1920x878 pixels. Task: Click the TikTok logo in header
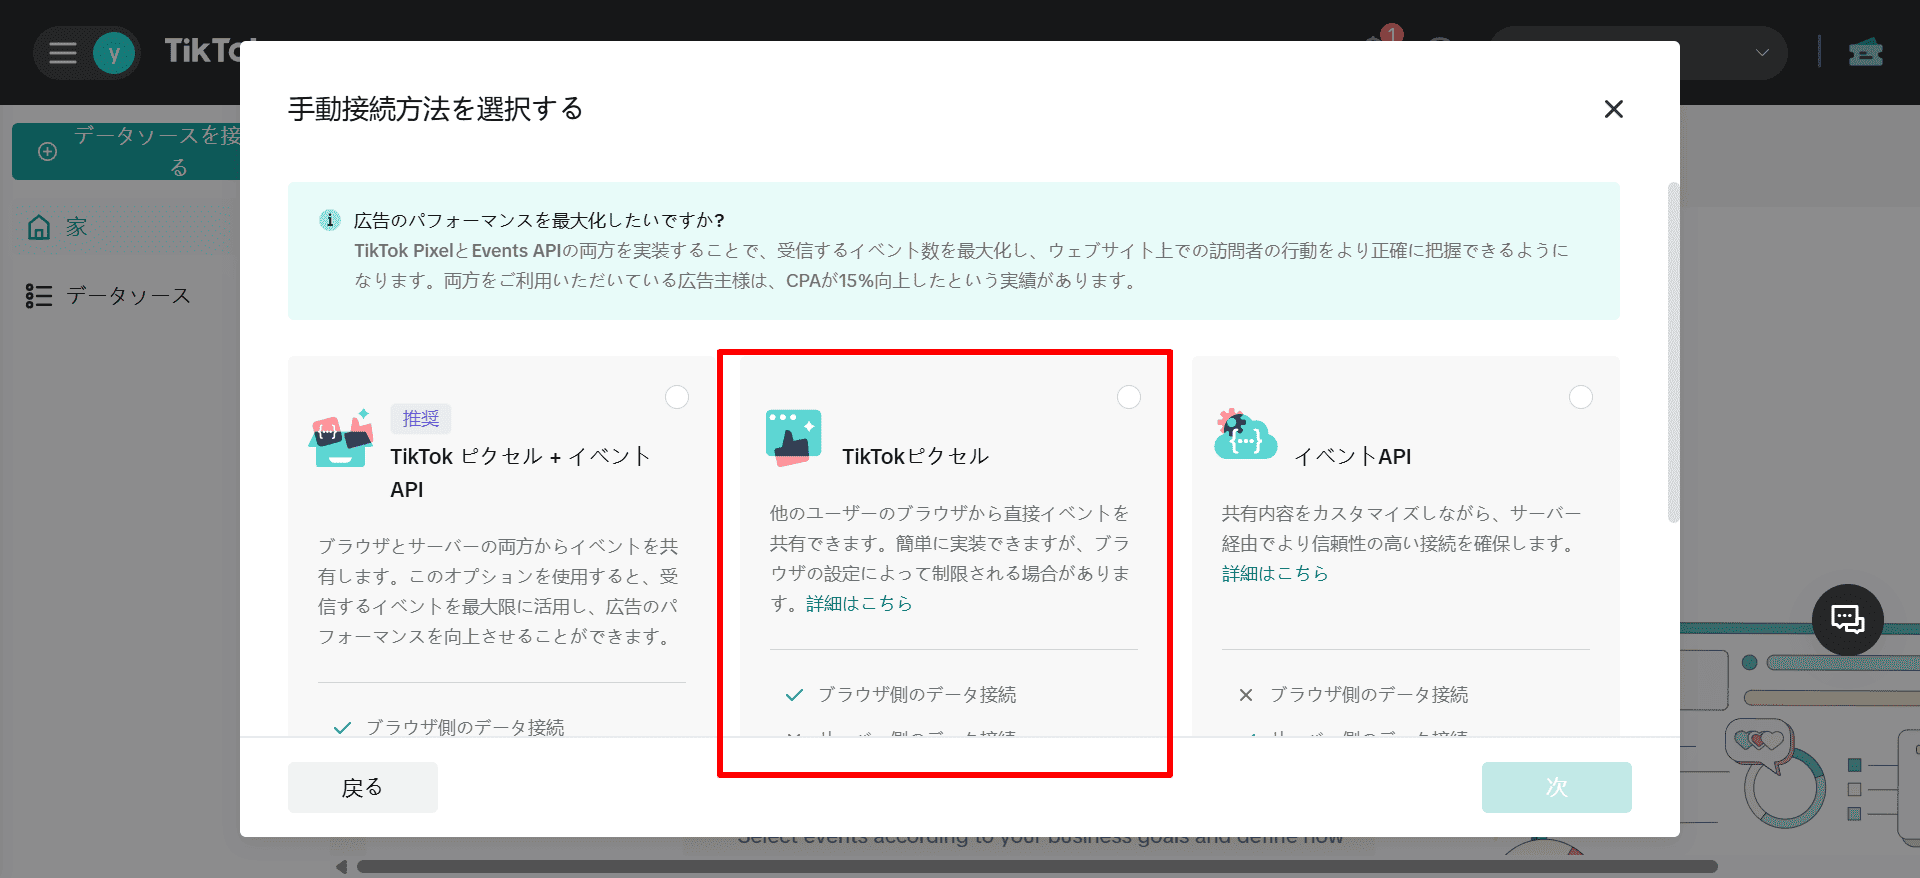[203, 51]
